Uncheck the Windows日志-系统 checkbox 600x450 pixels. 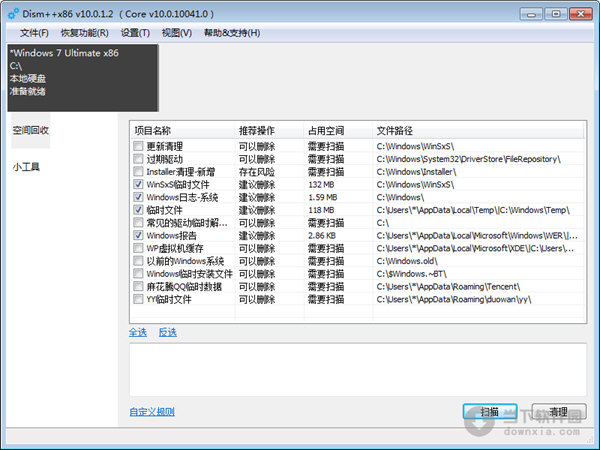pyautogui.click(x=138, y=197)
